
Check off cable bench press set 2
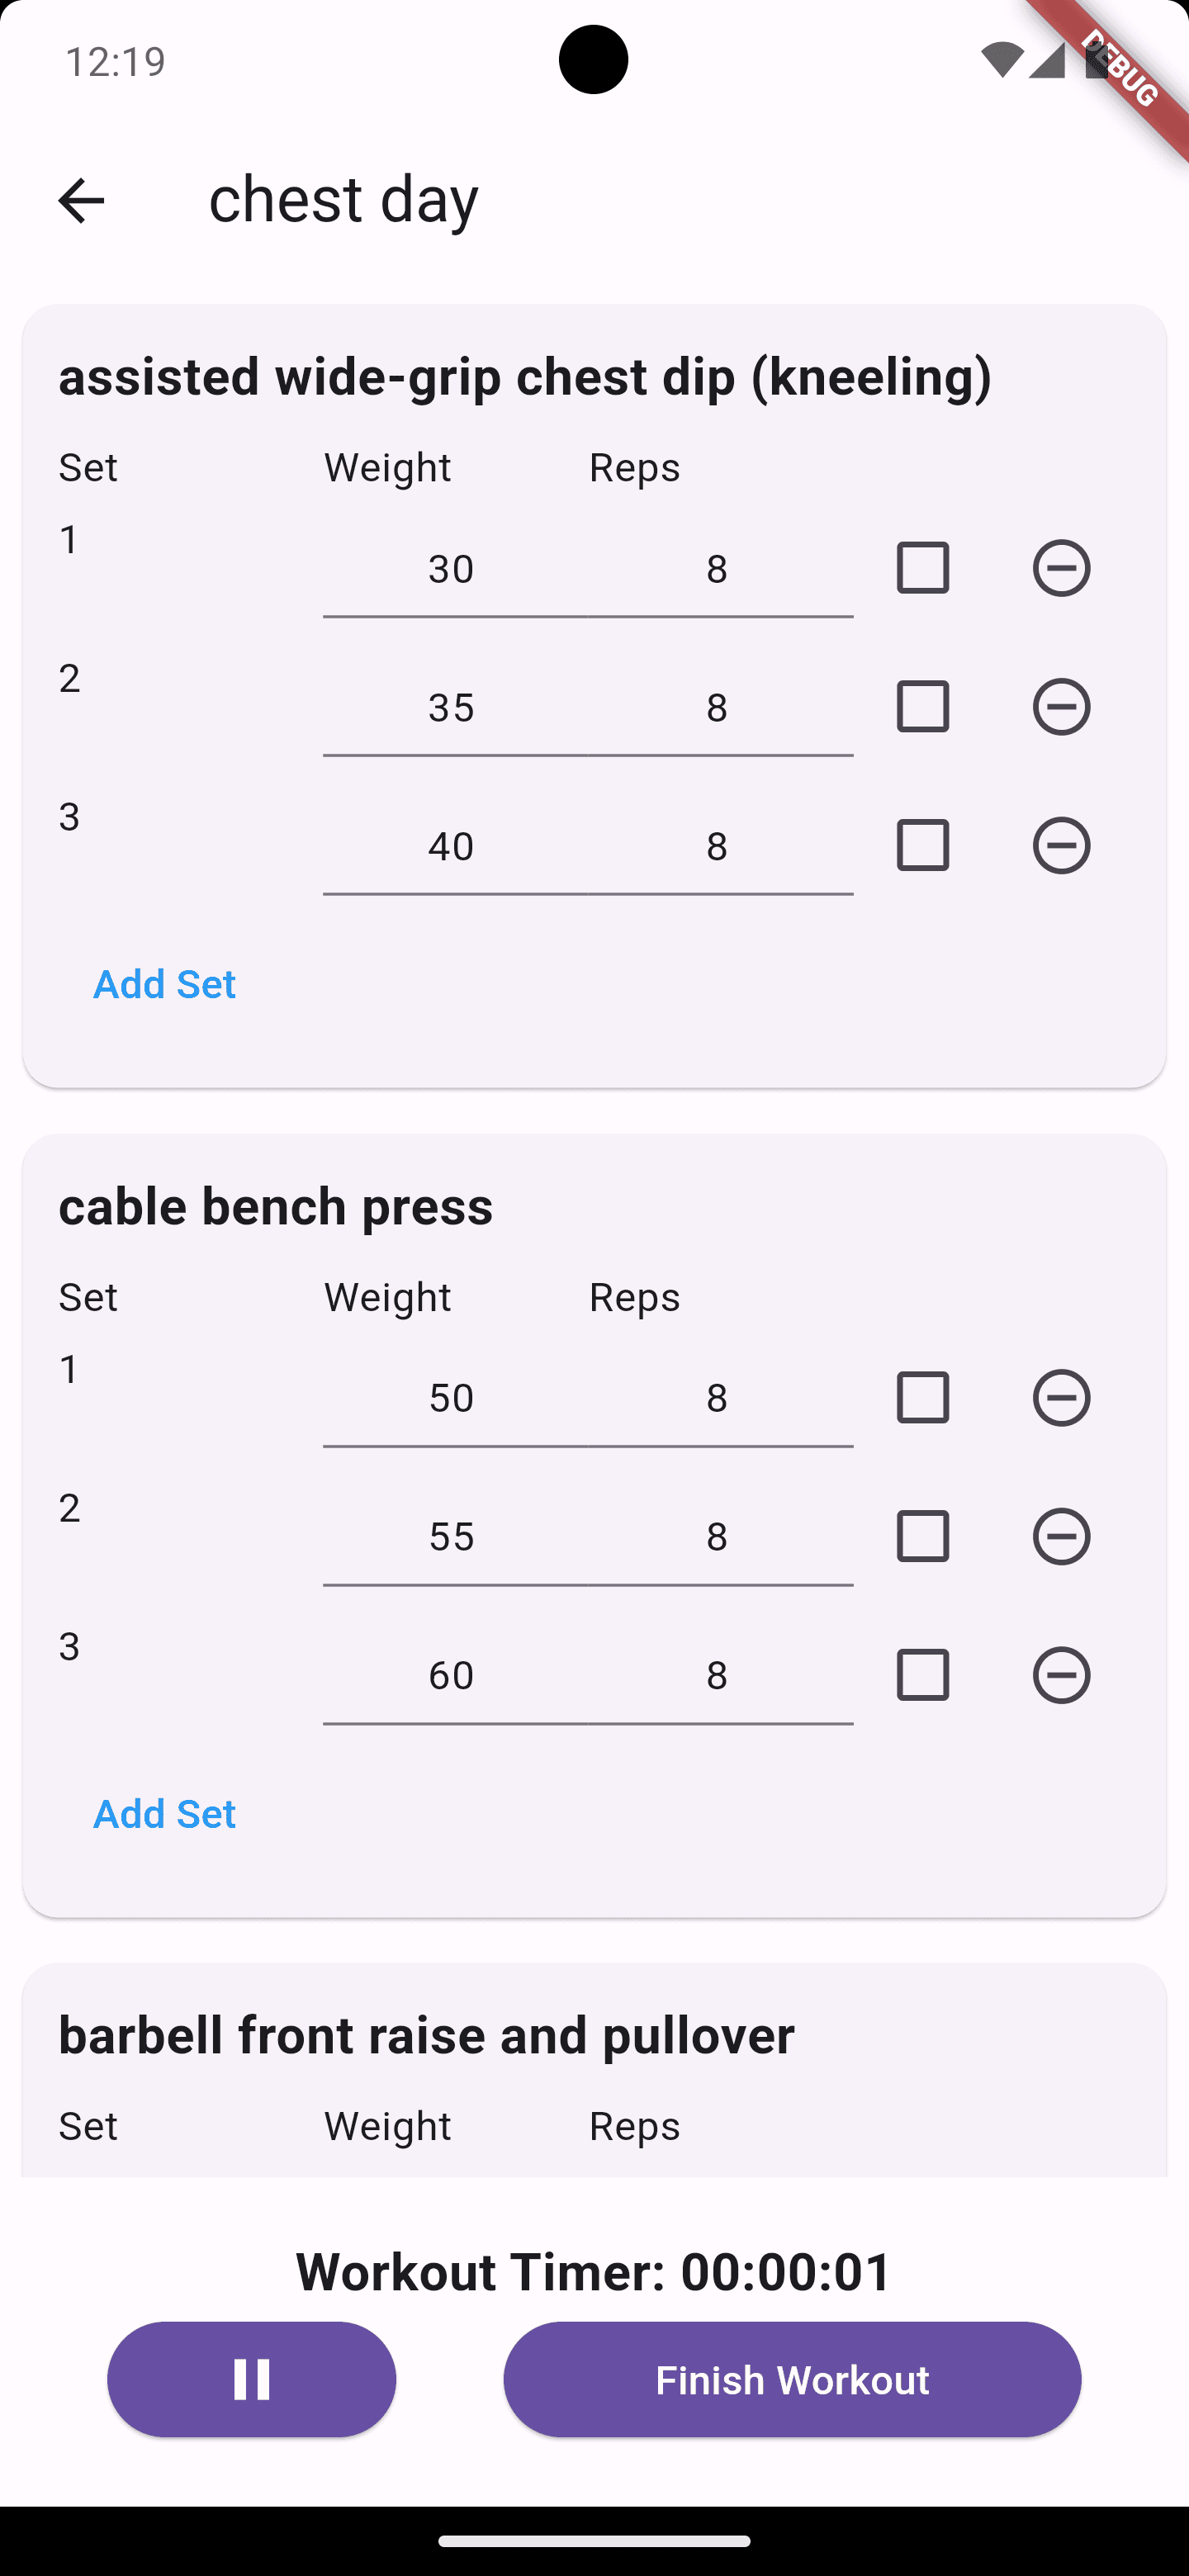[922, 1536]
